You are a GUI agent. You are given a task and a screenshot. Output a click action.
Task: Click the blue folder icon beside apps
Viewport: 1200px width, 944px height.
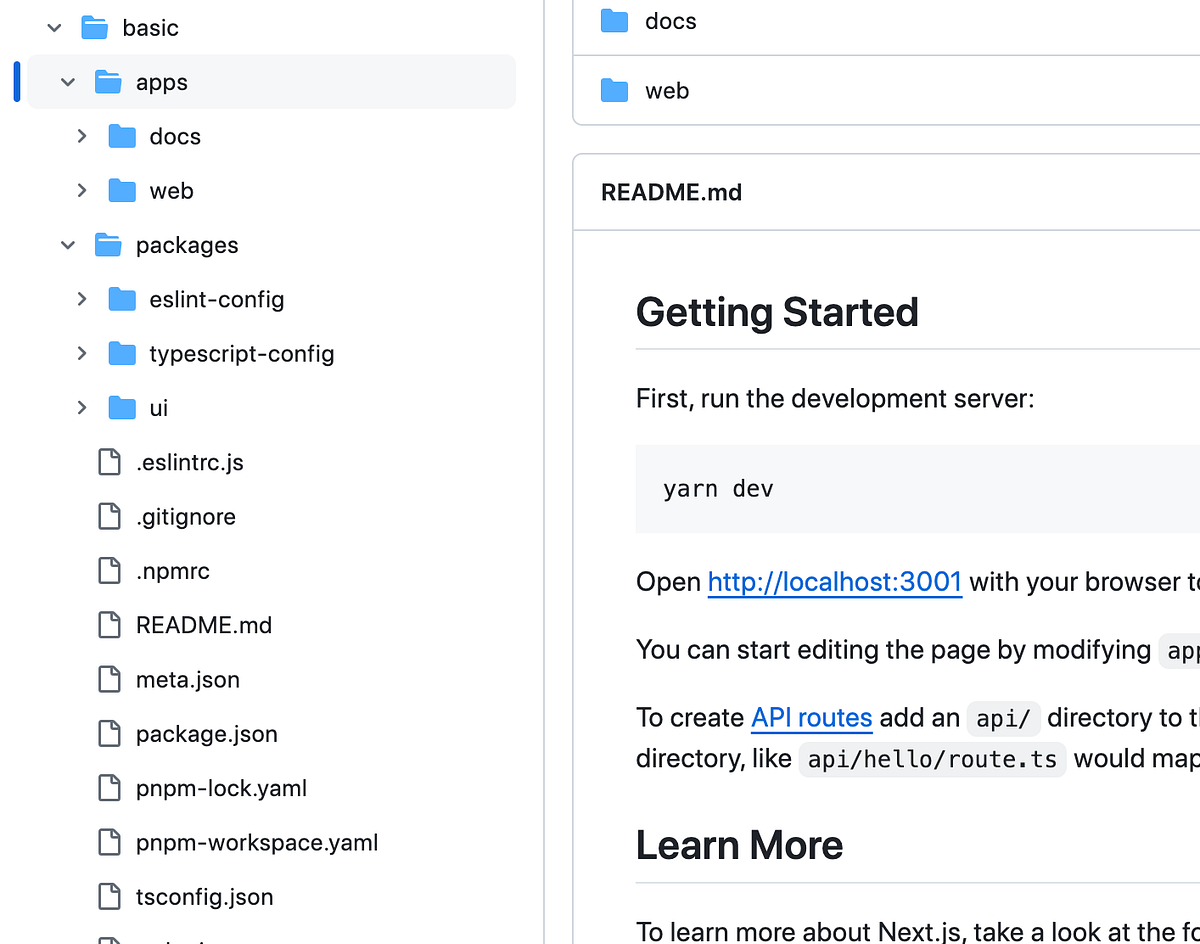[108, 82]
